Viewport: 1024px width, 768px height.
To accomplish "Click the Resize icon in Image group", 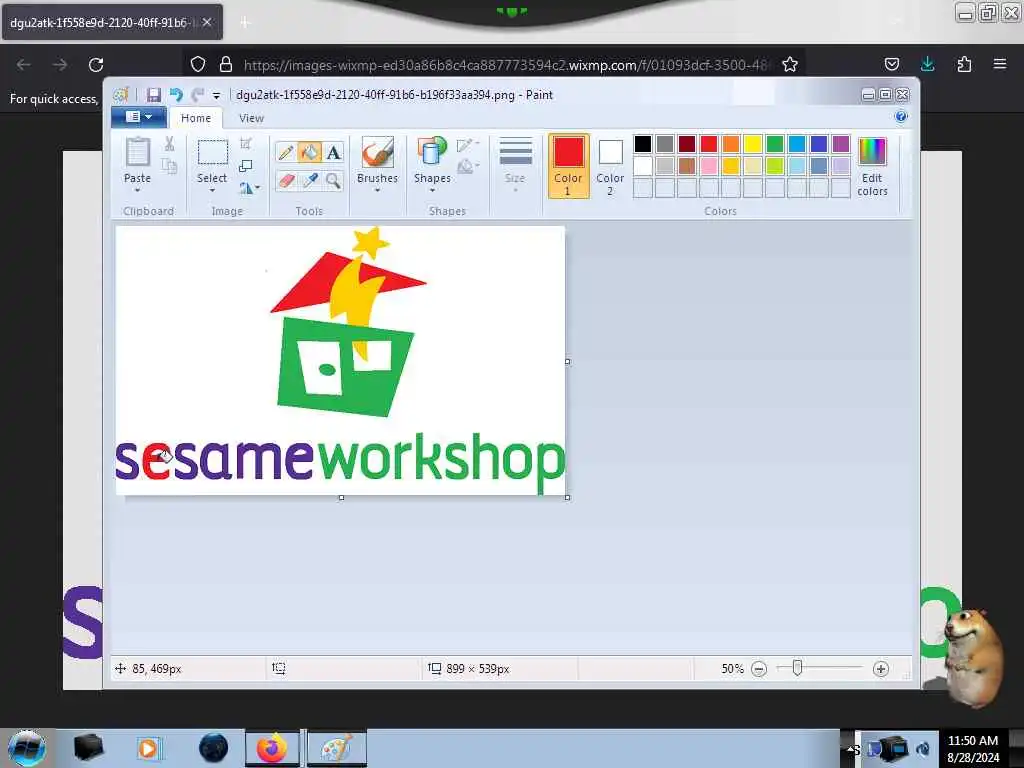I will point(246,166).
